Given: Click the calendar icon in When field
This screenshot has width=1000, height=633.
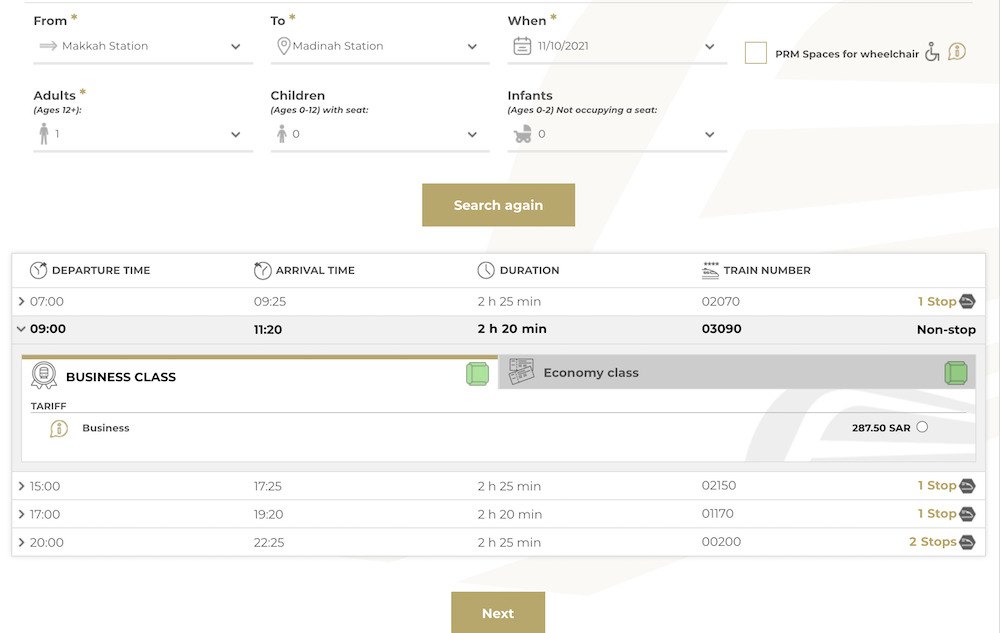Looking at the screenshot, I should (x=522, y=46).
